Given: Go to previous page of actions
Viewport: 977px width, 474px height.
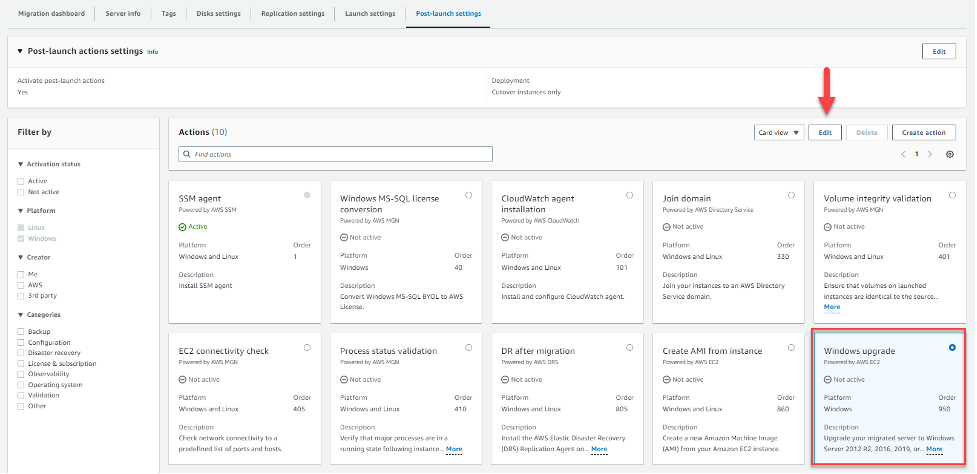Looking at the screenshot, I should (x=903, y=154).
